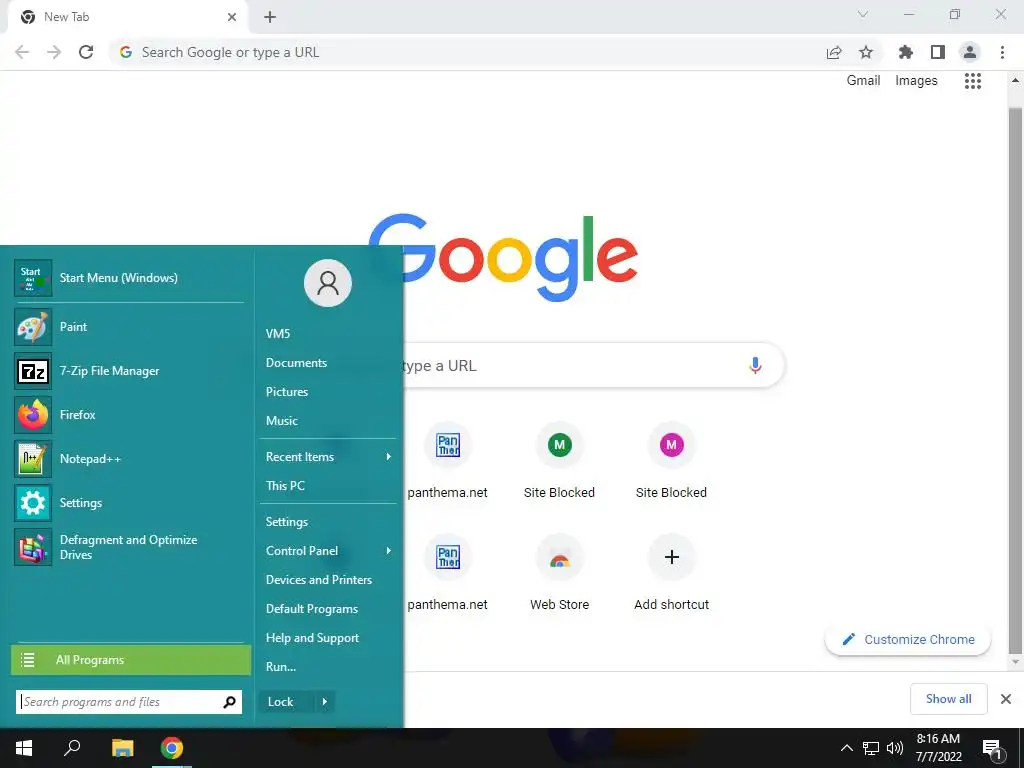Open Music folder entry
The height and width of the screenshot is (768, 1024).
pos(281,421)
